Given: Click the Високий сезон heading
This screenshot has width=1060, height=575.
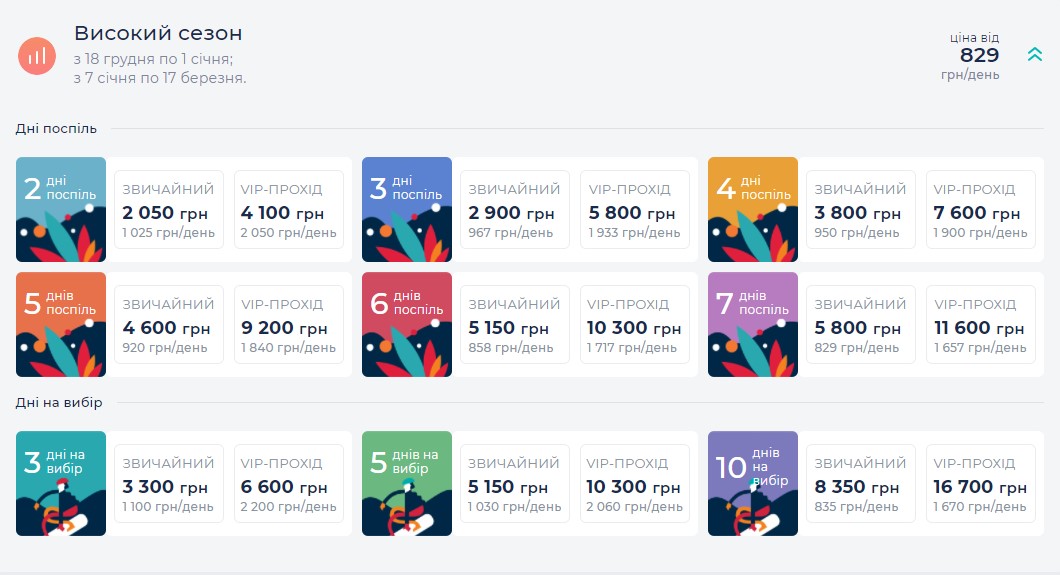Looking at the screenshot, I should pyautogui.click(x=158, y=34).
